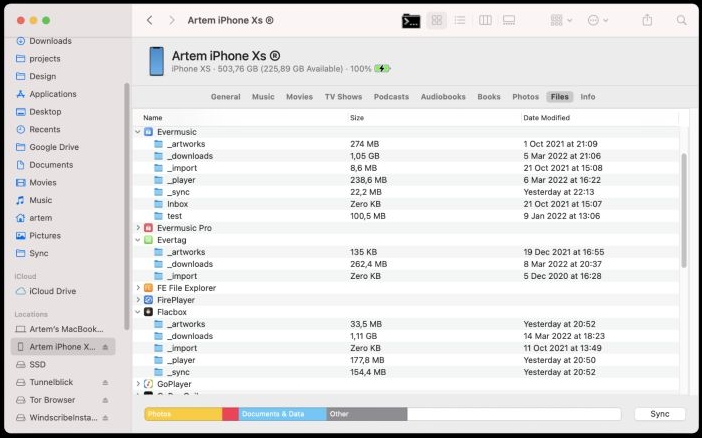Switch to list view mode
The image size is (702, 438).
[x=460, y=20]
